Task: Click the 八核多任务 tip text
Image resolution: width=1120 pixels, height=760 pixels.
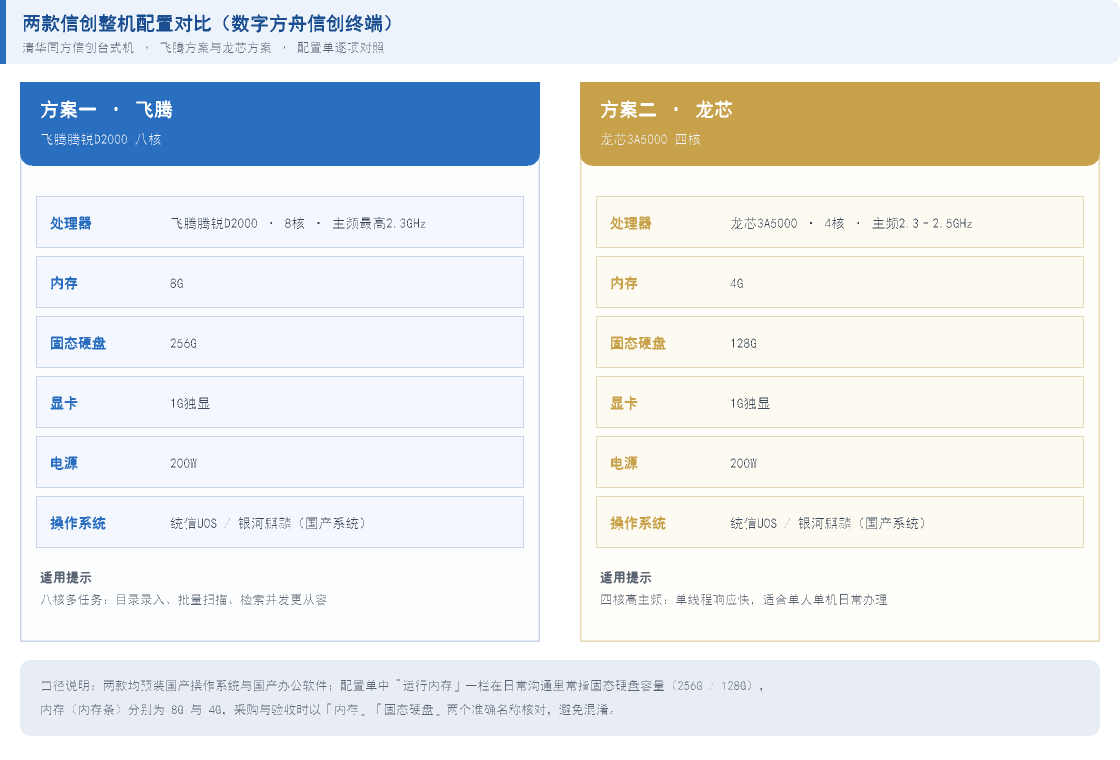Action: (x=184, y=600)
